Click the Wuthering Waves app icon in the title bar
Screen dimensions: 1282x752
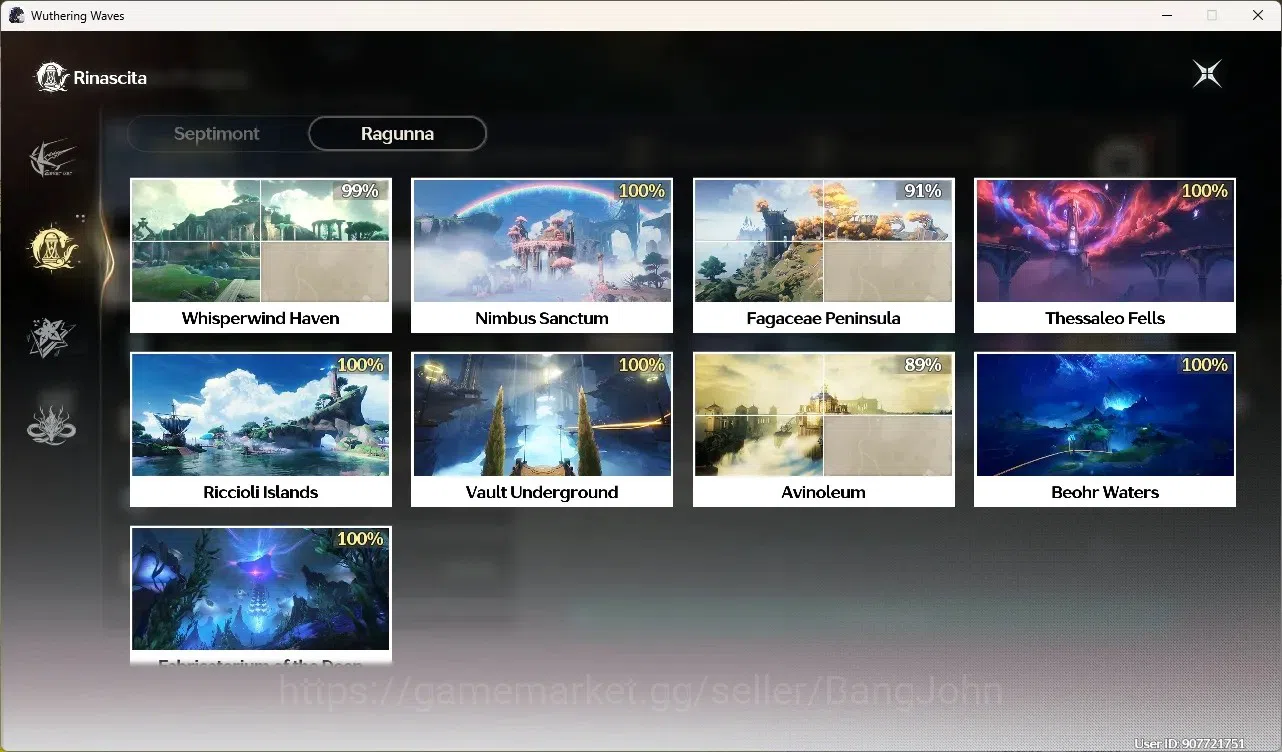(x=16, y=15)
